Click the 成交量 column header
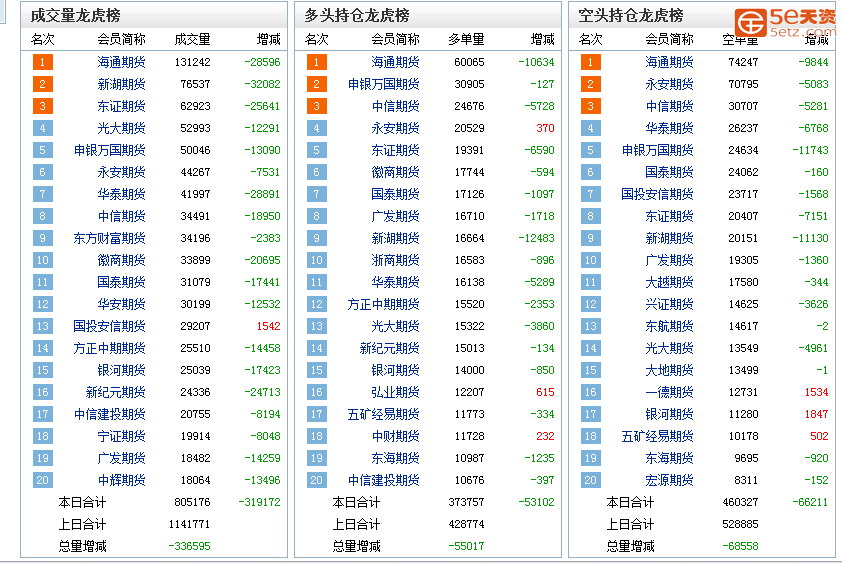The height and width of the screenshot is (563, 842). click(192, 40)
